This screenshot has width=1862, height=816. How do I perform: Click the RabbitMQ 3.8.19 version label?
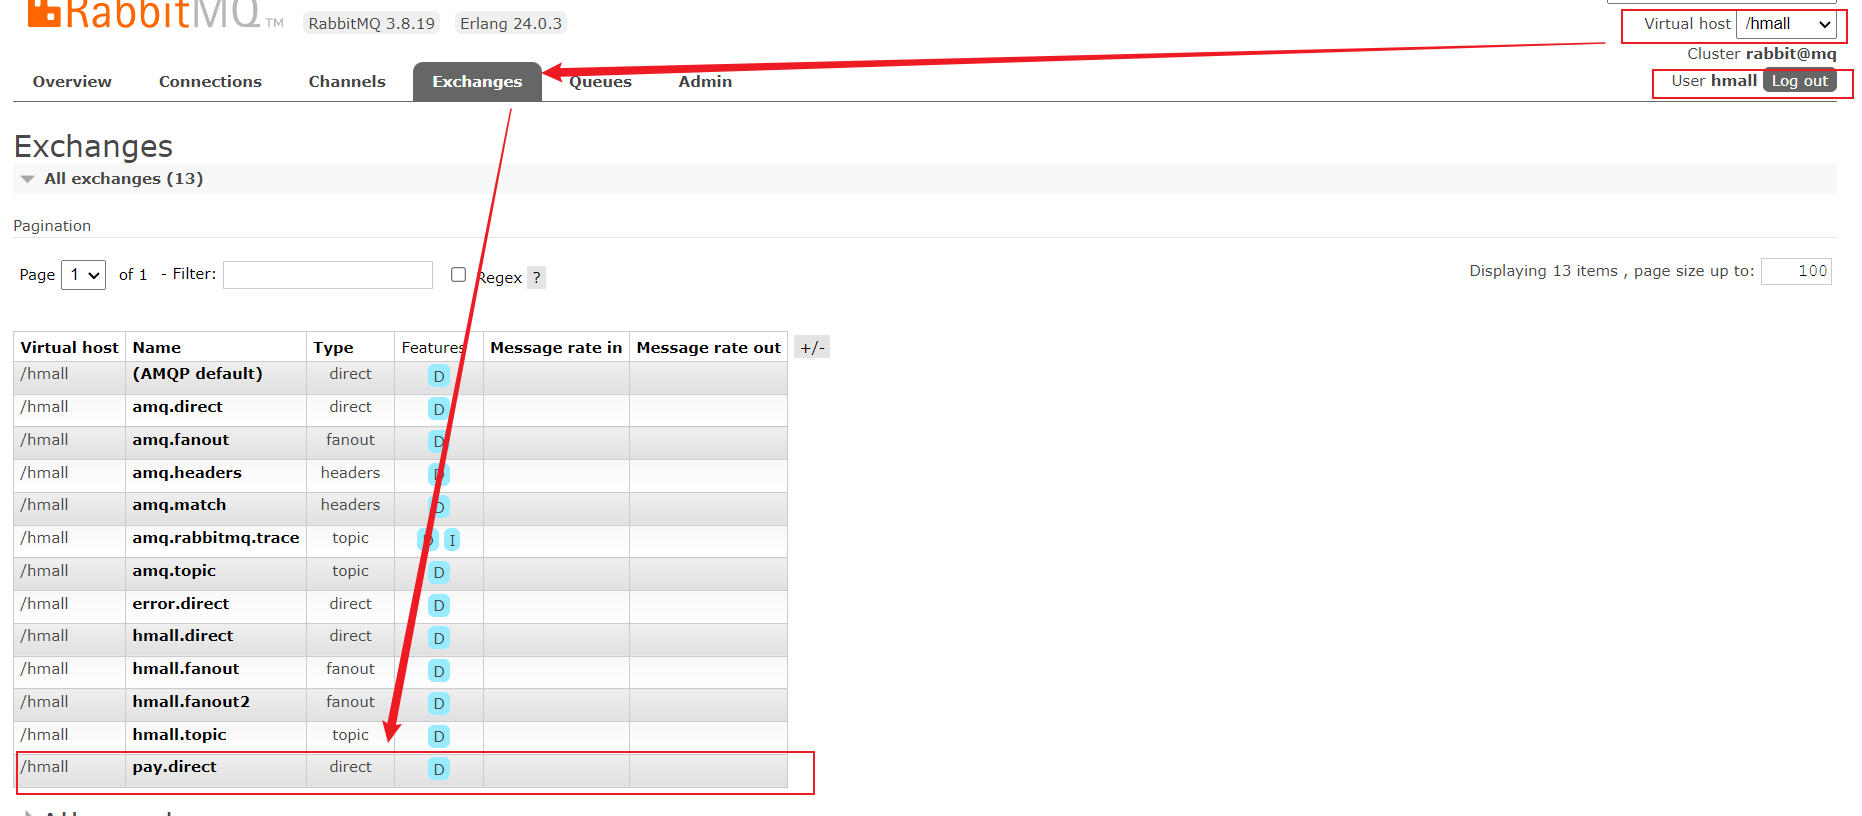372,23
